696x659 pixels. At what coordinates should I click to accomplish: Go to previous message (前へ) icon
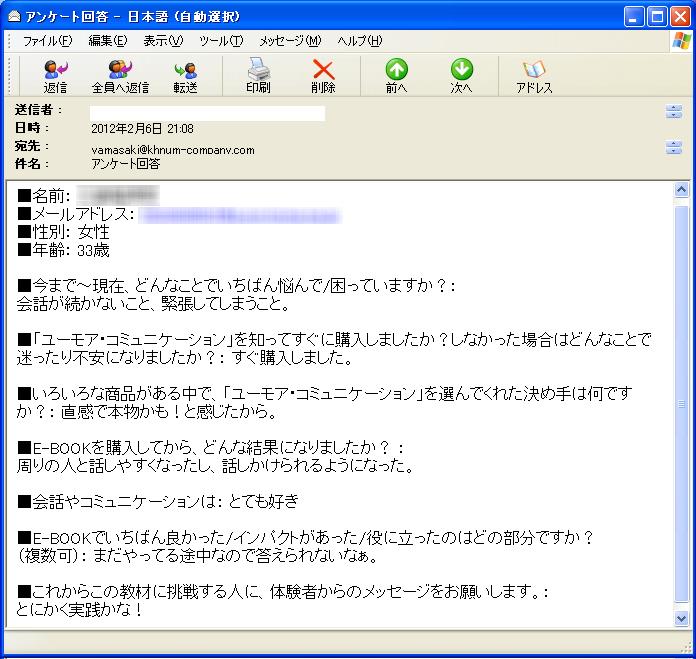pyautogui.click(x=397, y=76)
